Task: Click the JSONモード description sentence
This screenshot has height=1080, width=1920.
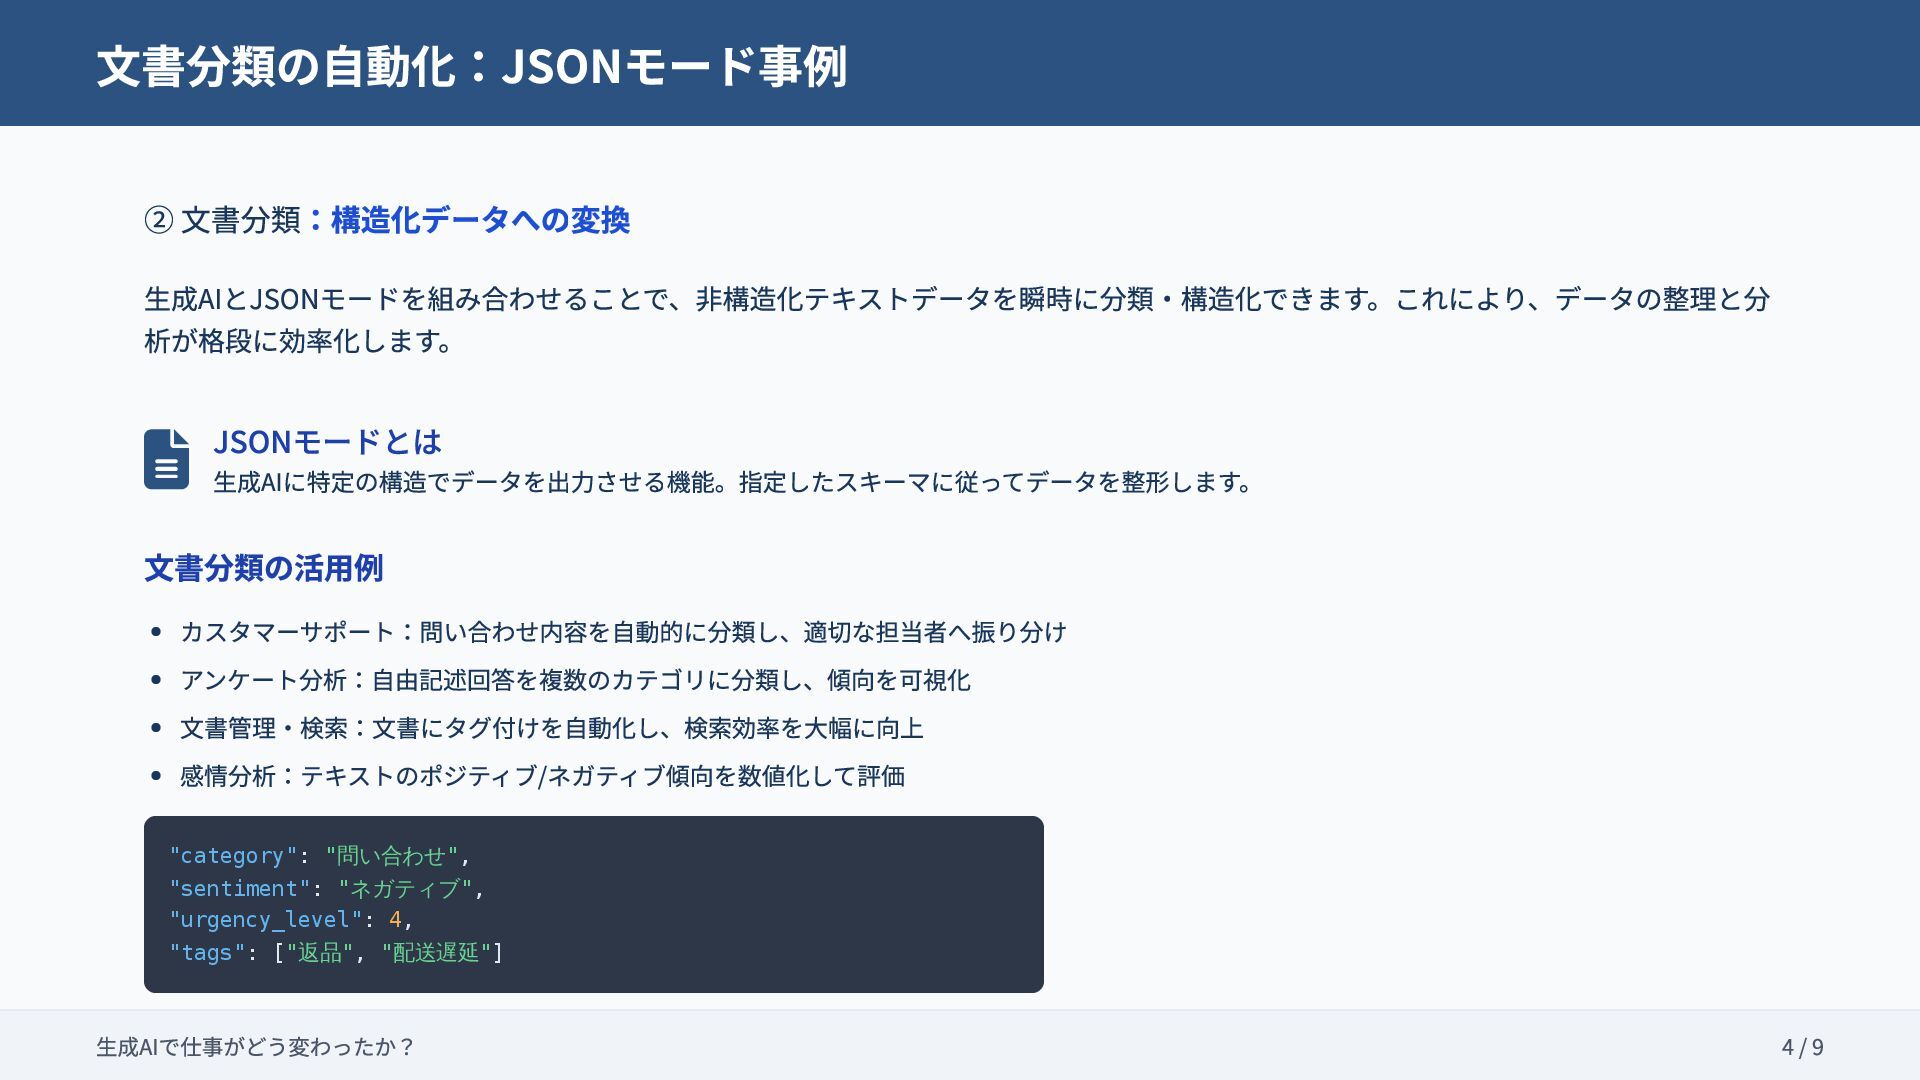Action: [734, 482]
